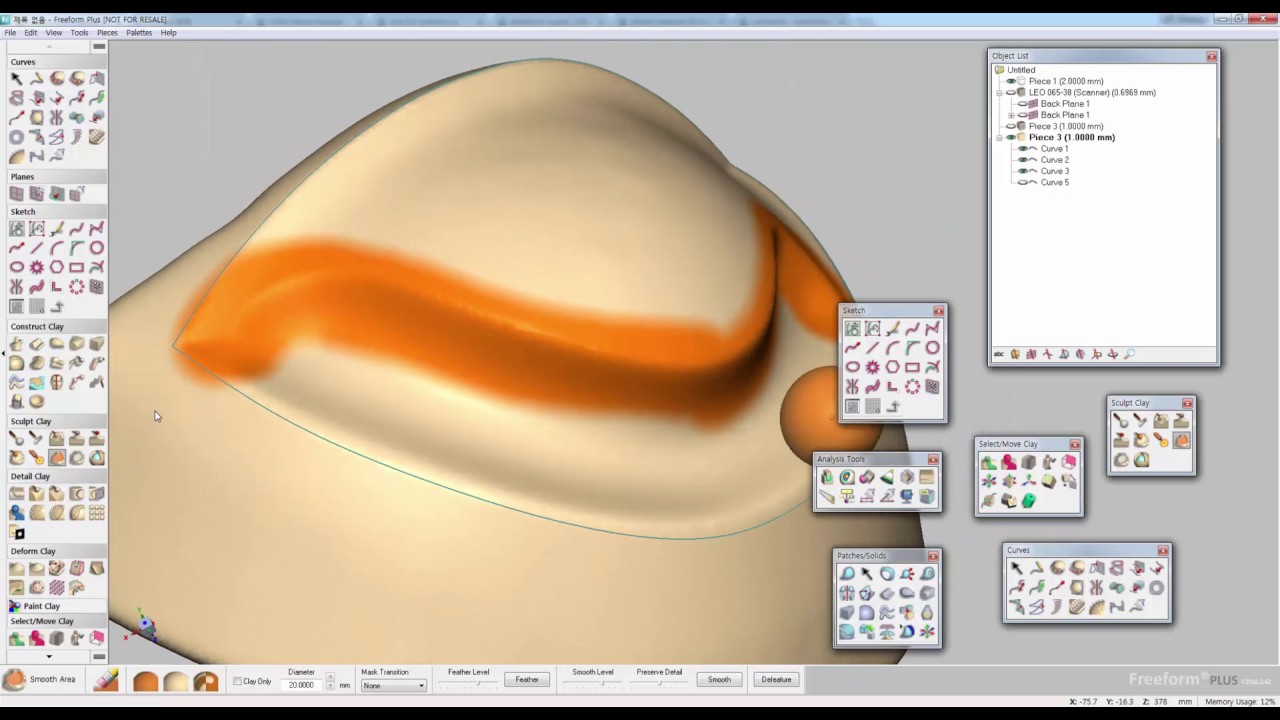Collapse the Construct Clay palette header
The width and height of the screenshot is (1280, 720).
(x=56, y=326)
